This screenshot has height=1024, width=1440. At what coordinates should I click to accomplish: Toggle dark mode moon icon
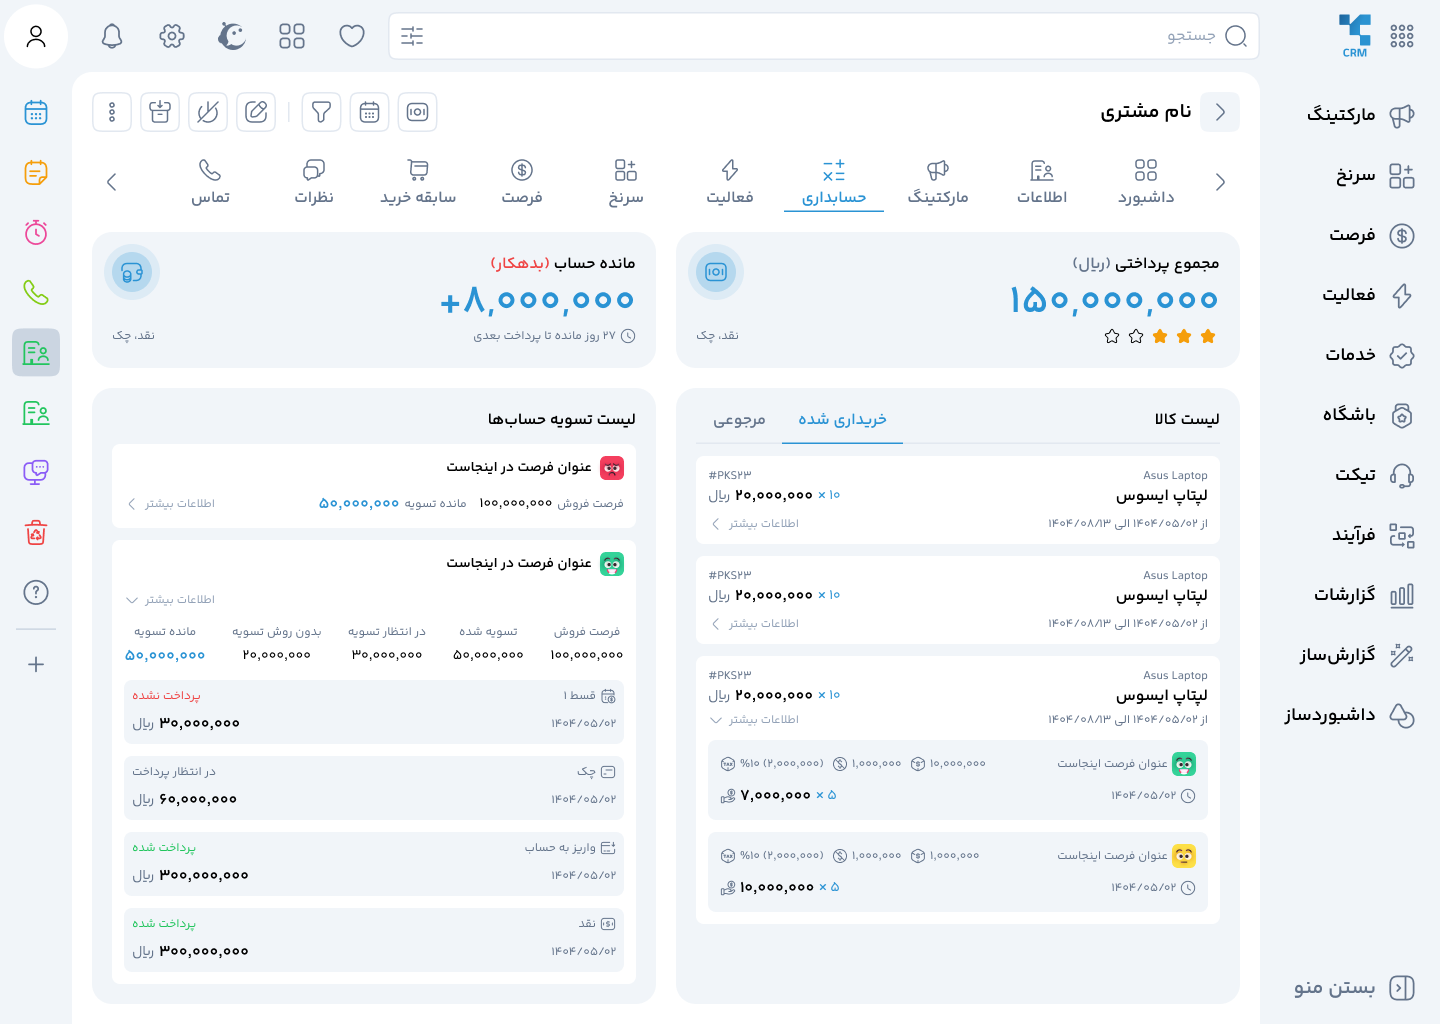point(232,37)
